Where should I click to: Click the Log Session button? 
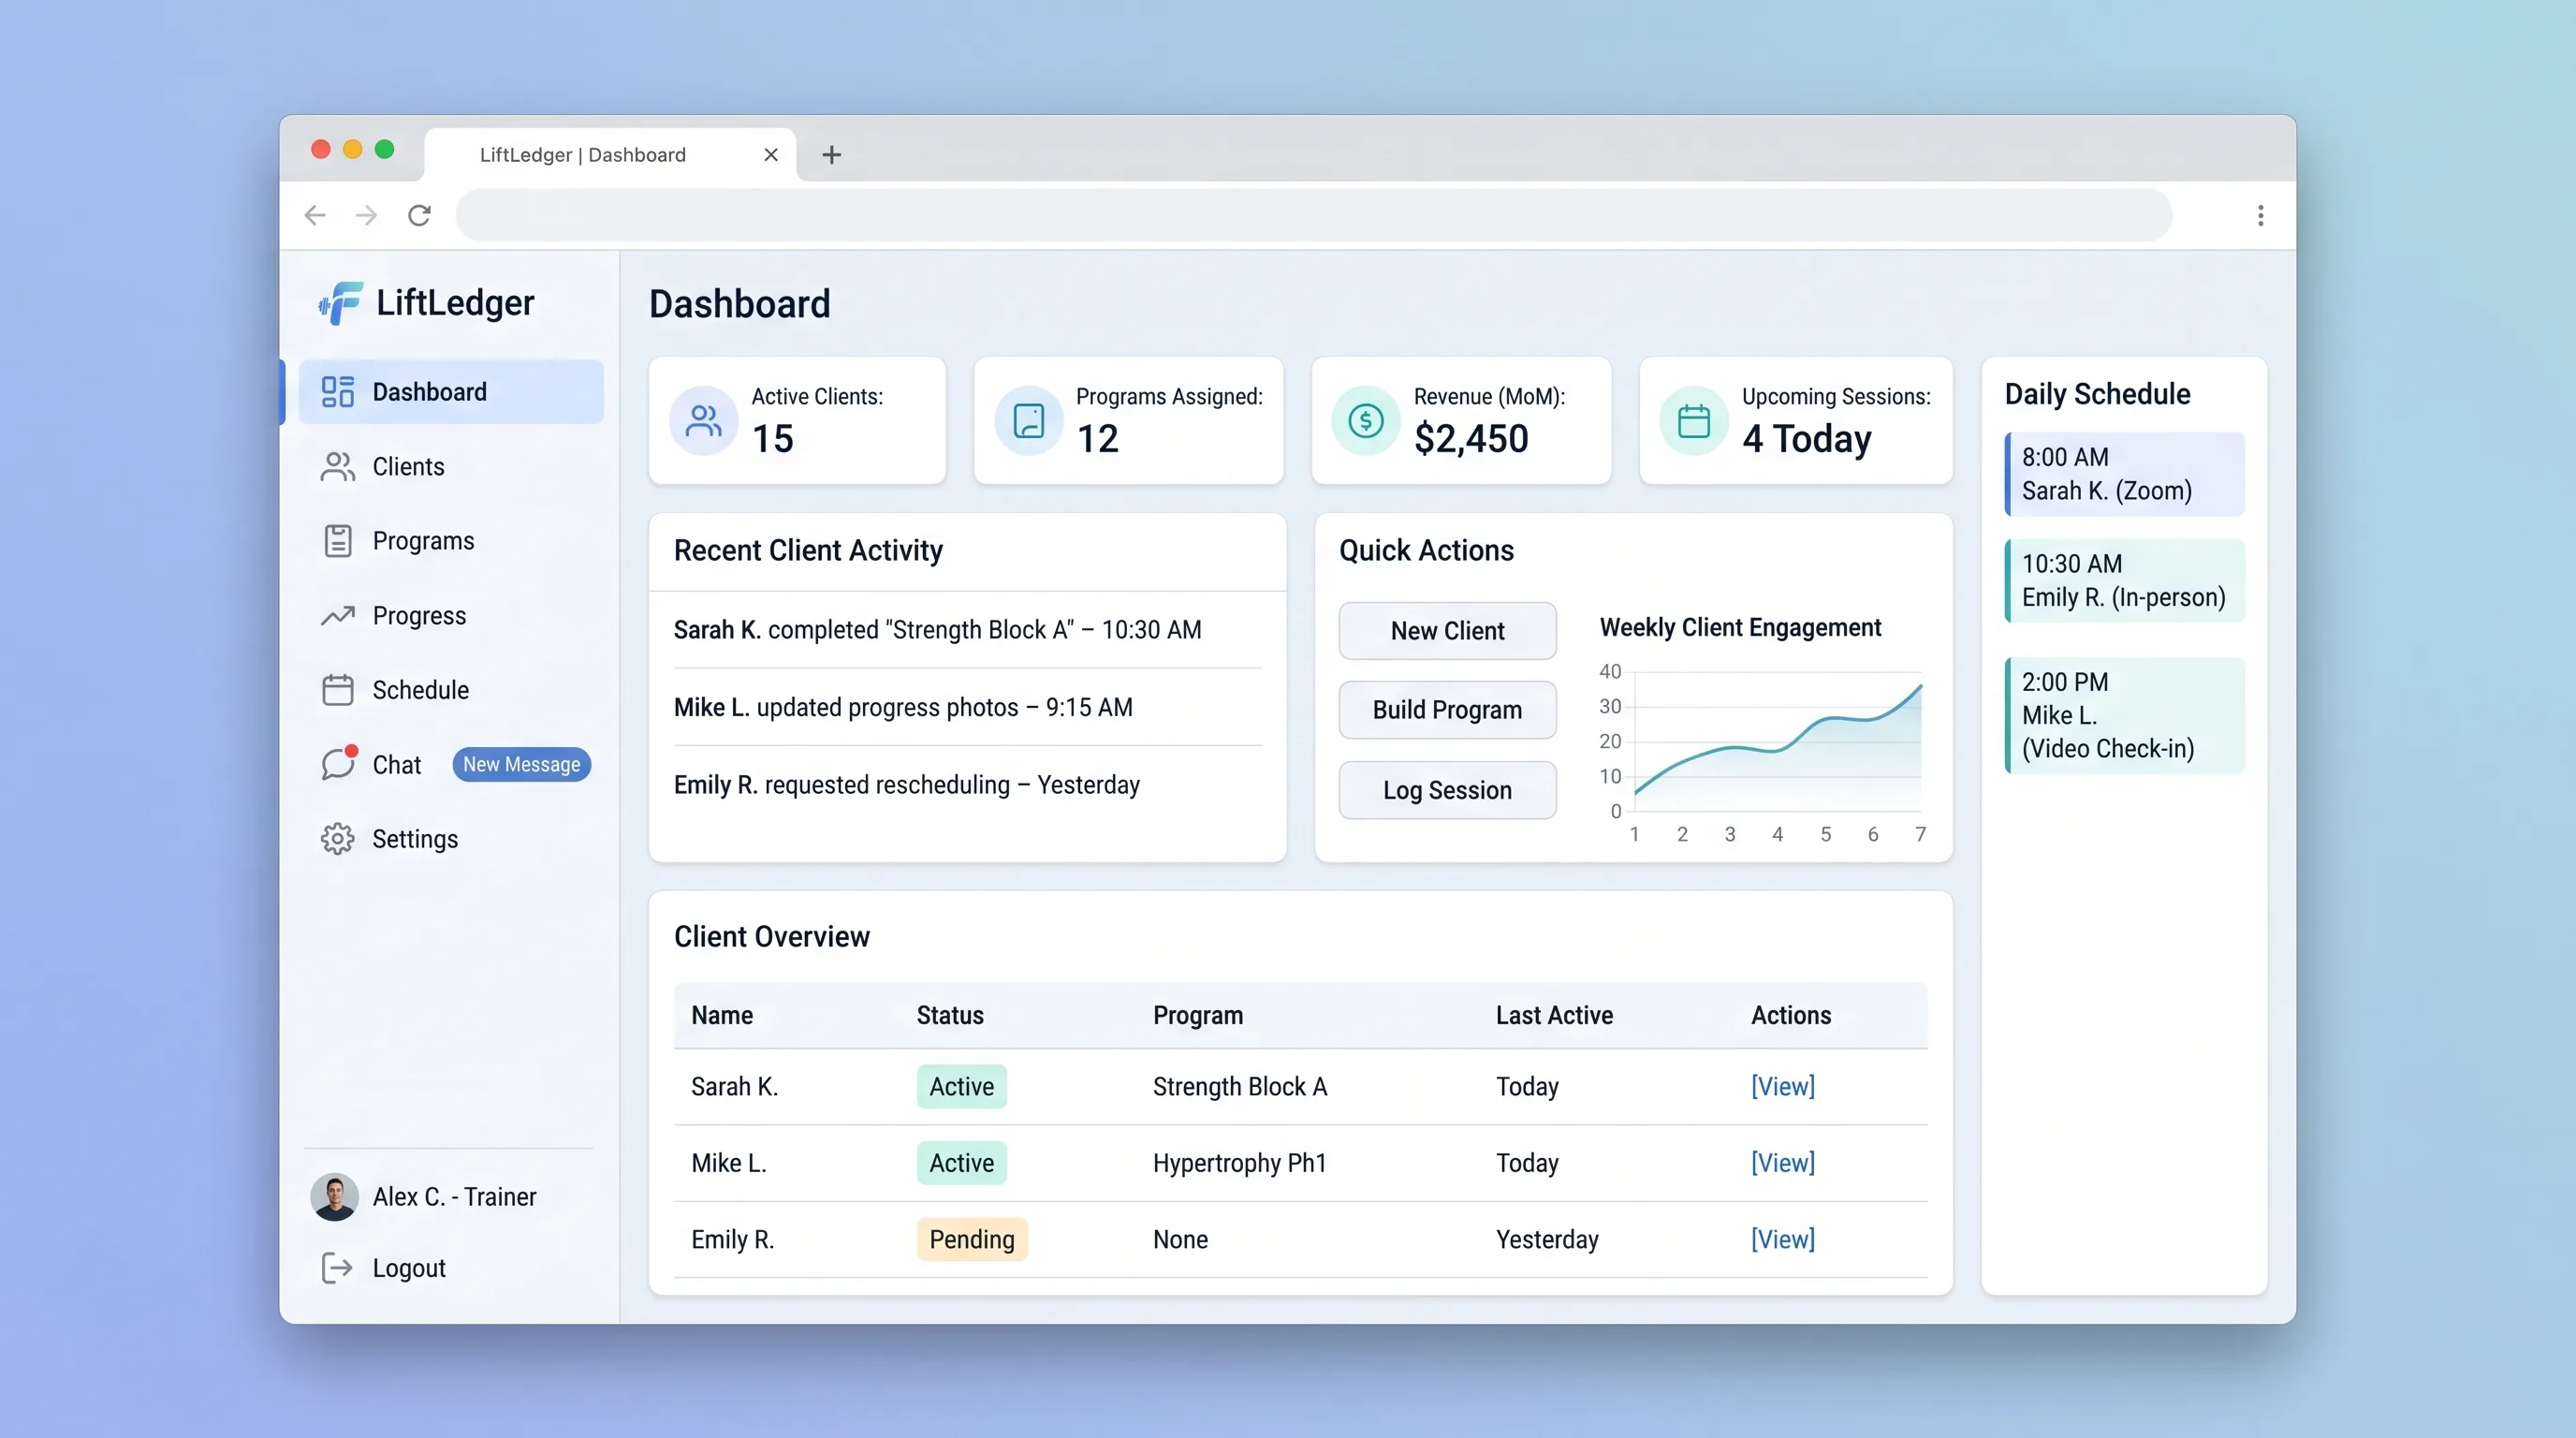click(x=1447, y=790)
